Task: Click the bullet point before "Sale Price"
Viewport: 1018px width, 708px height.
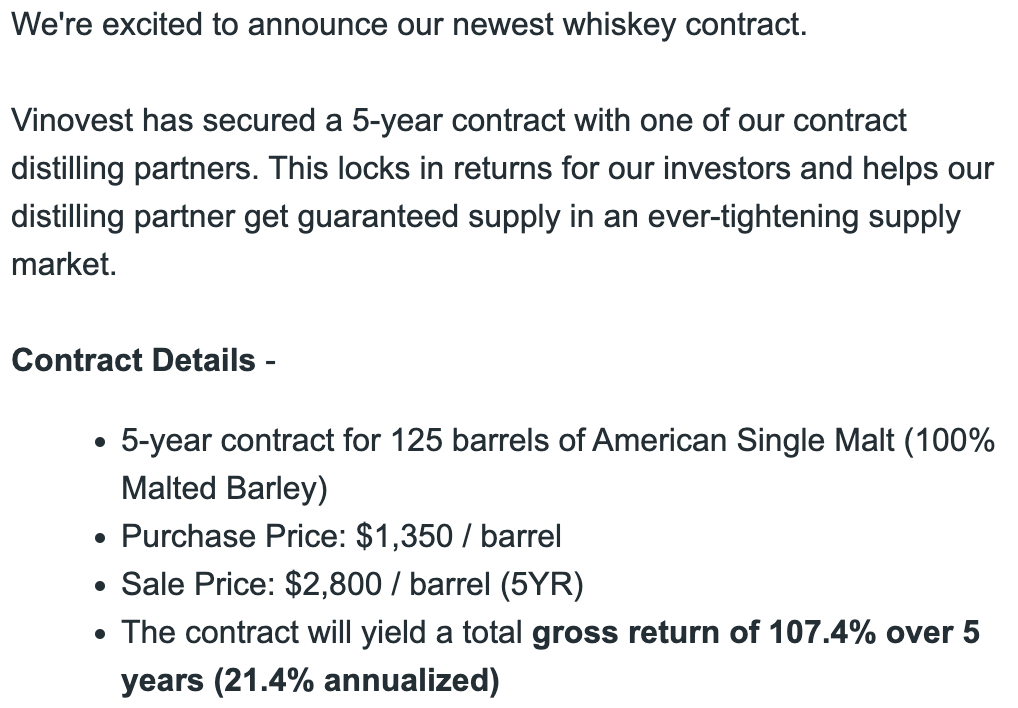Action: click(x=99, y=587)
